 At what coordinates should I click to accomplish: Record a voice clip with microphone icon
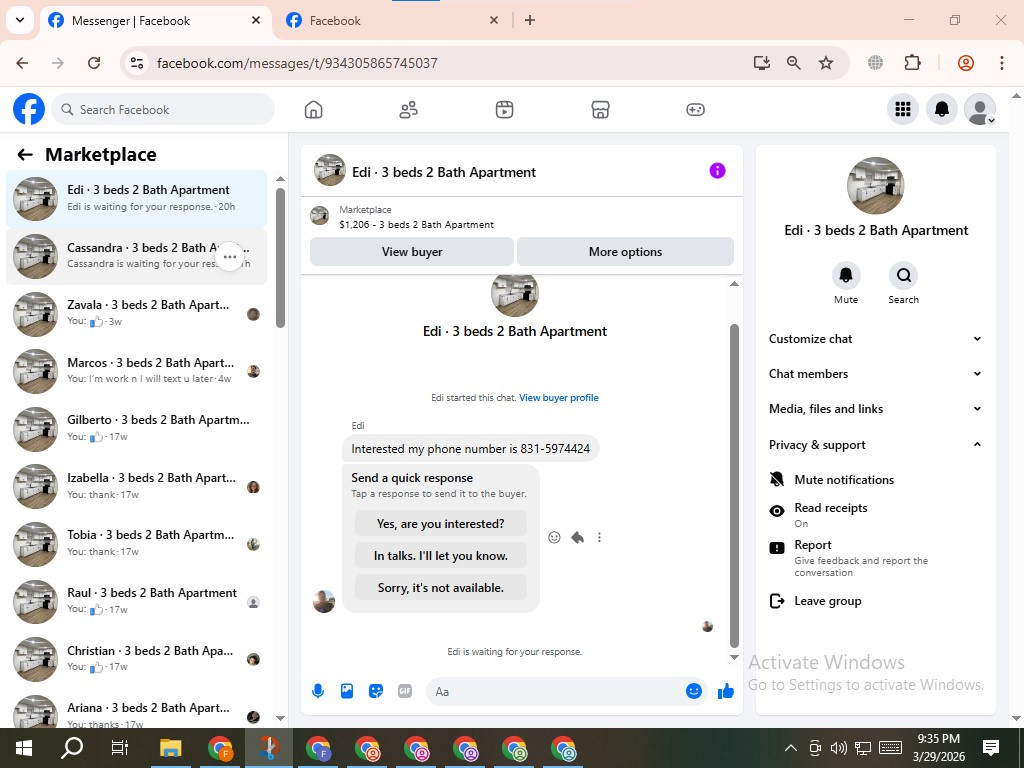tap(318, 691)
